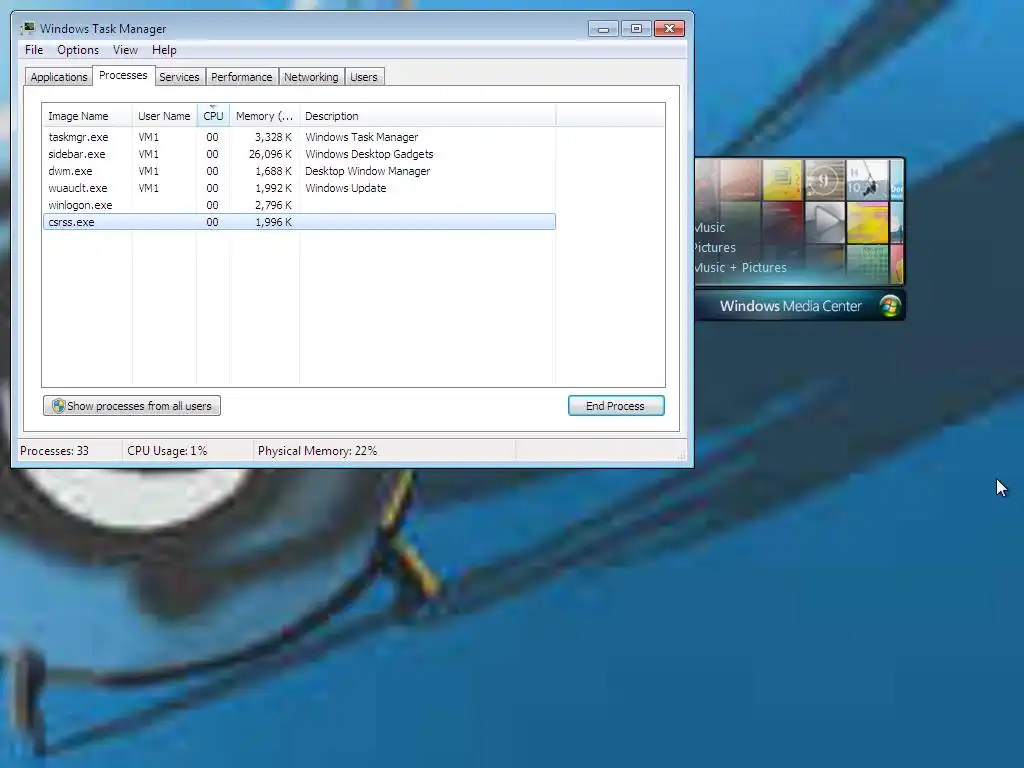Select the dwm.exe process
This screenshot has width=1024, height=768.
(x=299, y=171)
